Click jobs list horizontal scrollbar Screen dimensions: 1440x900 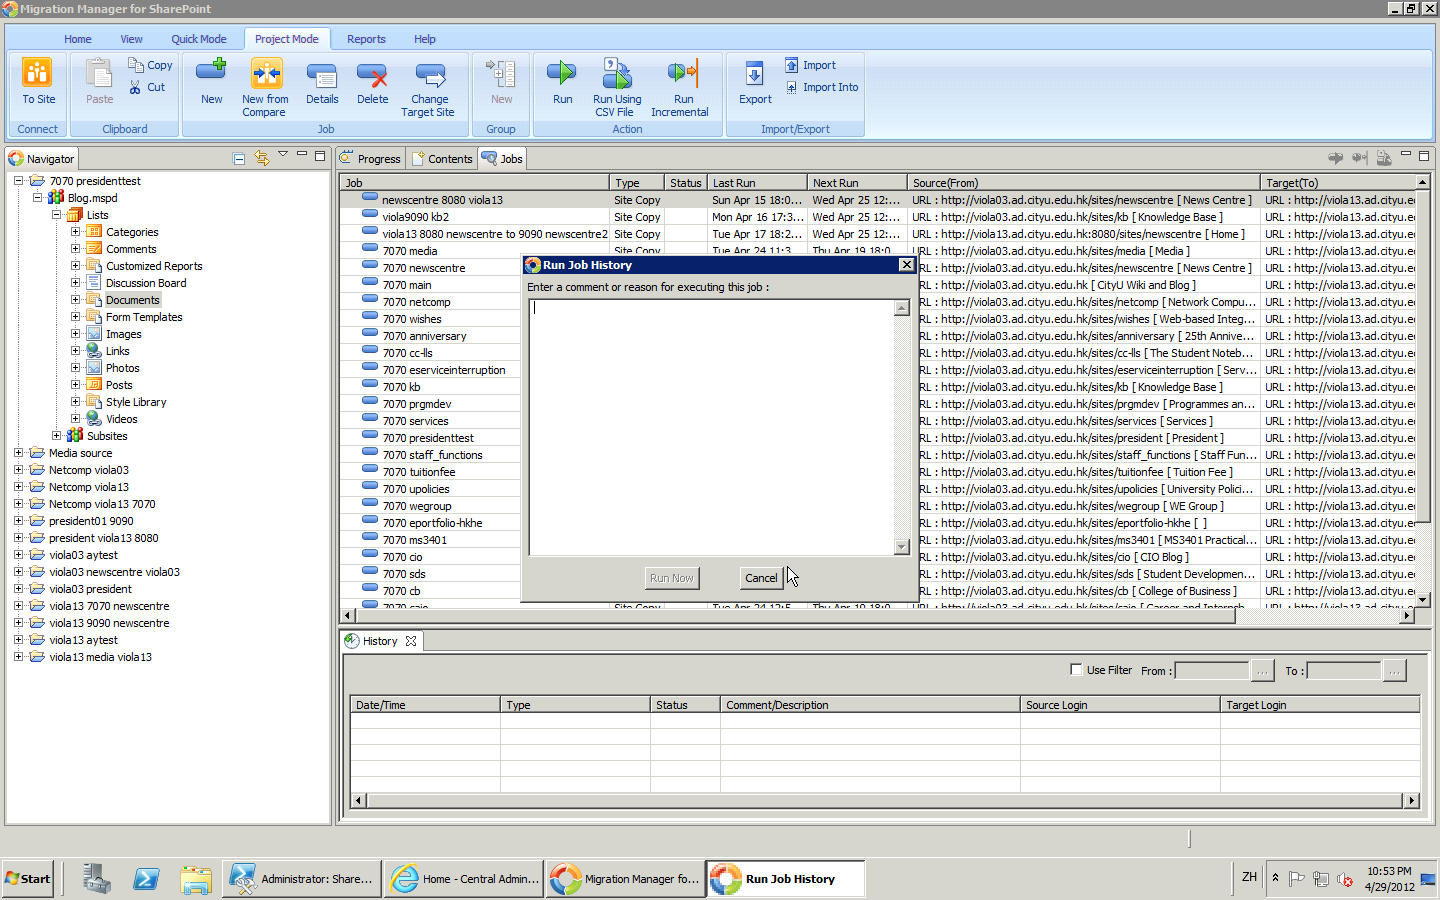795,616
